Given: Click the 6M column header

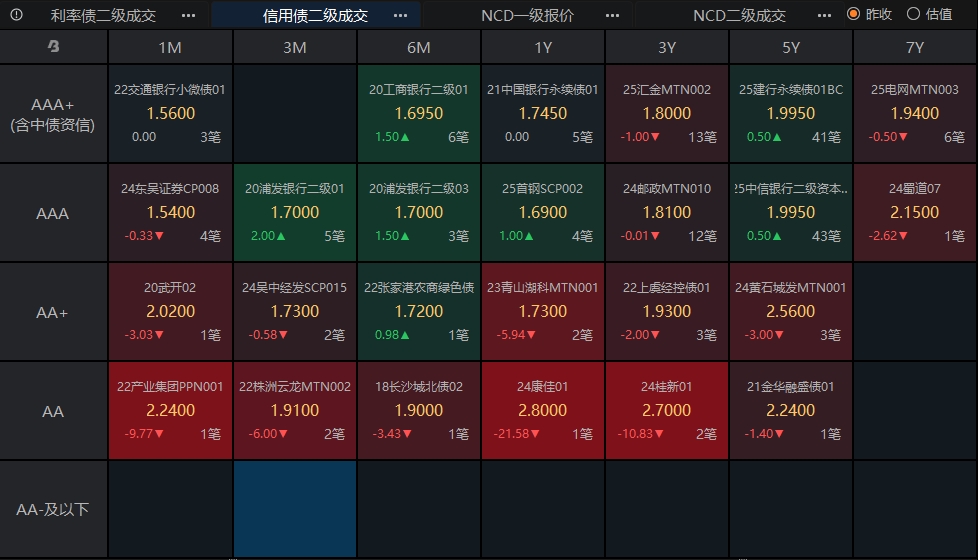Looking at the screenshot, I should [x=419, y=47].
